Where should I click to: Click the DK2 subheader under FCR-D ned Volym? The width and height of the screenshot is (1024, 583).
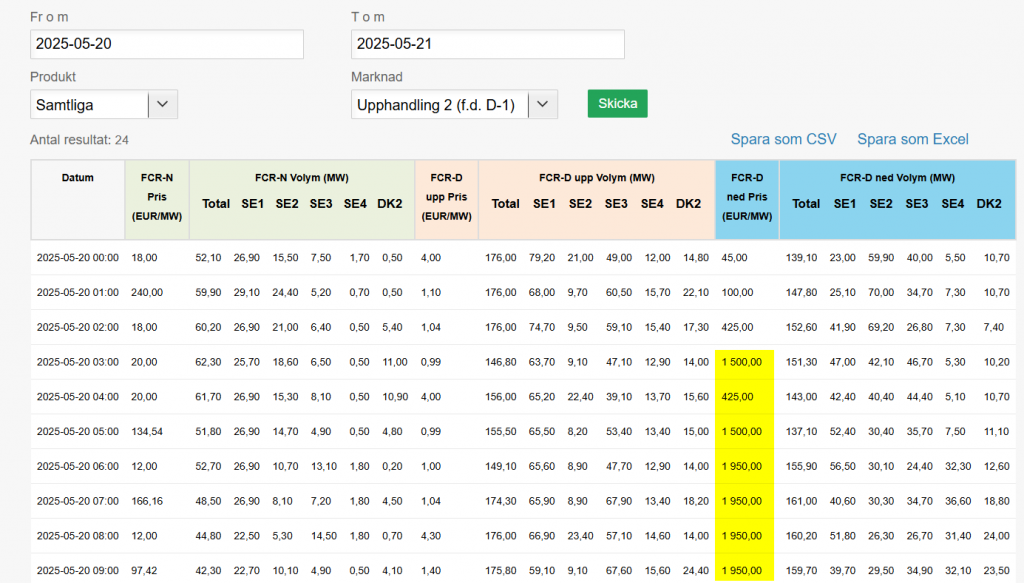pyautogui.click(x=988, y=203)
